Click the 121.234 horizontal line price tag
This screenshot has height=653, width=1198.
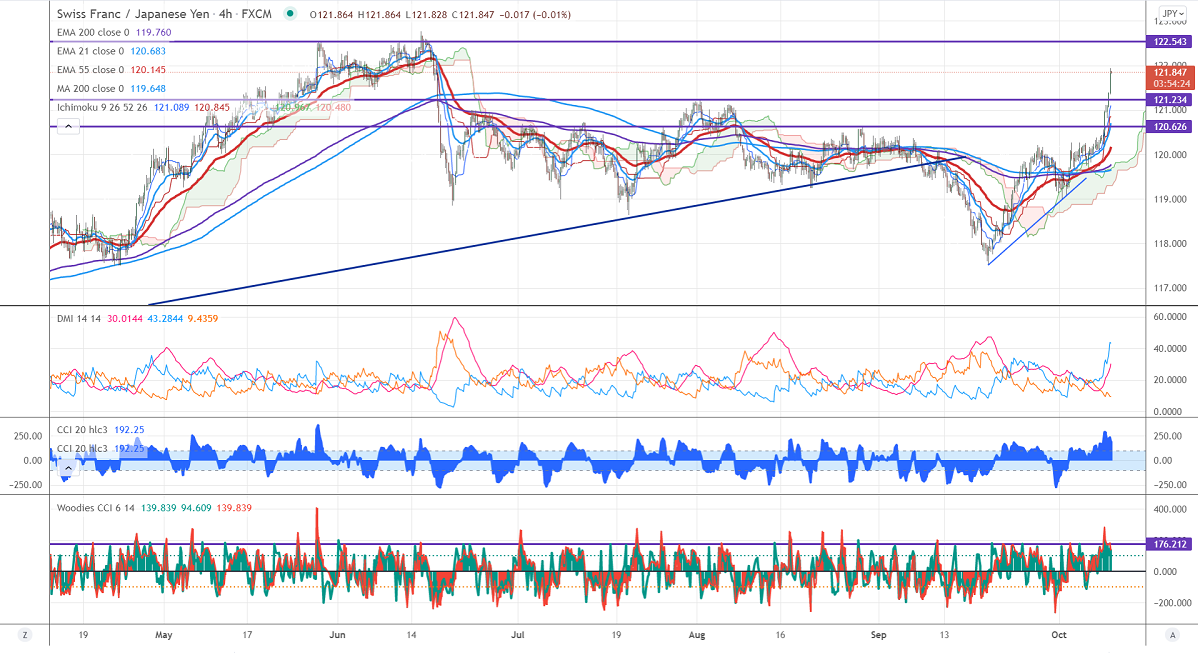[1170, 100]
